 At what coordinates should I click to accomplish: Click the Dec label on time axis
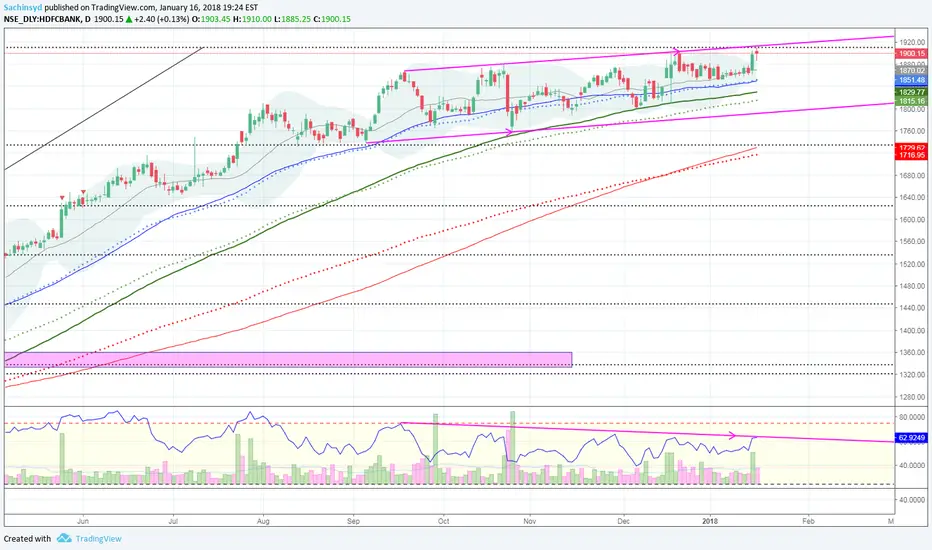click(x=624, y=521)
